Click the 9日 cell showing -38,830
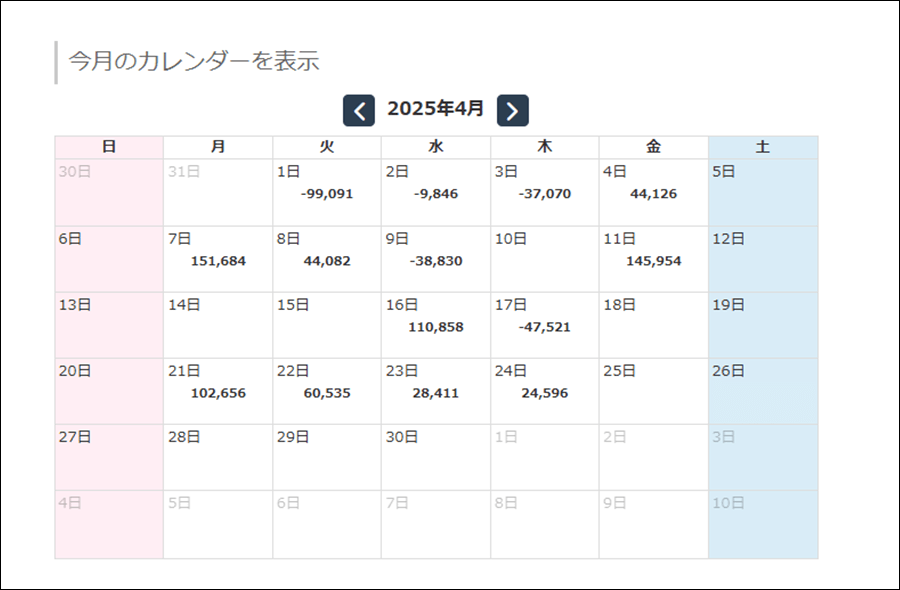The height and width of the screenshot is (590, 900). [436, 259]
